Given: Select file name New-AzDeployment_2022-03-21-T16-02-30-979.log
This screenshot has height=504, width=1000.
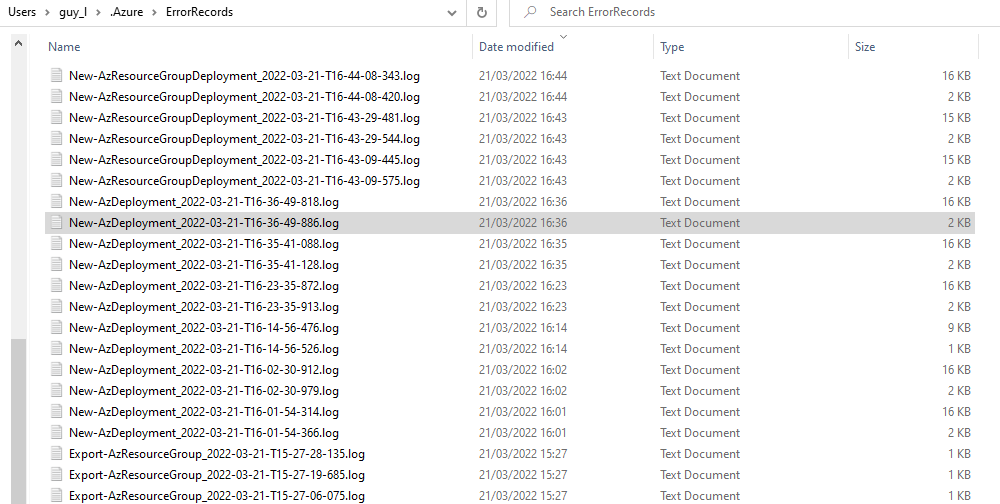Looking at the screenshot, I should point(204,391).
